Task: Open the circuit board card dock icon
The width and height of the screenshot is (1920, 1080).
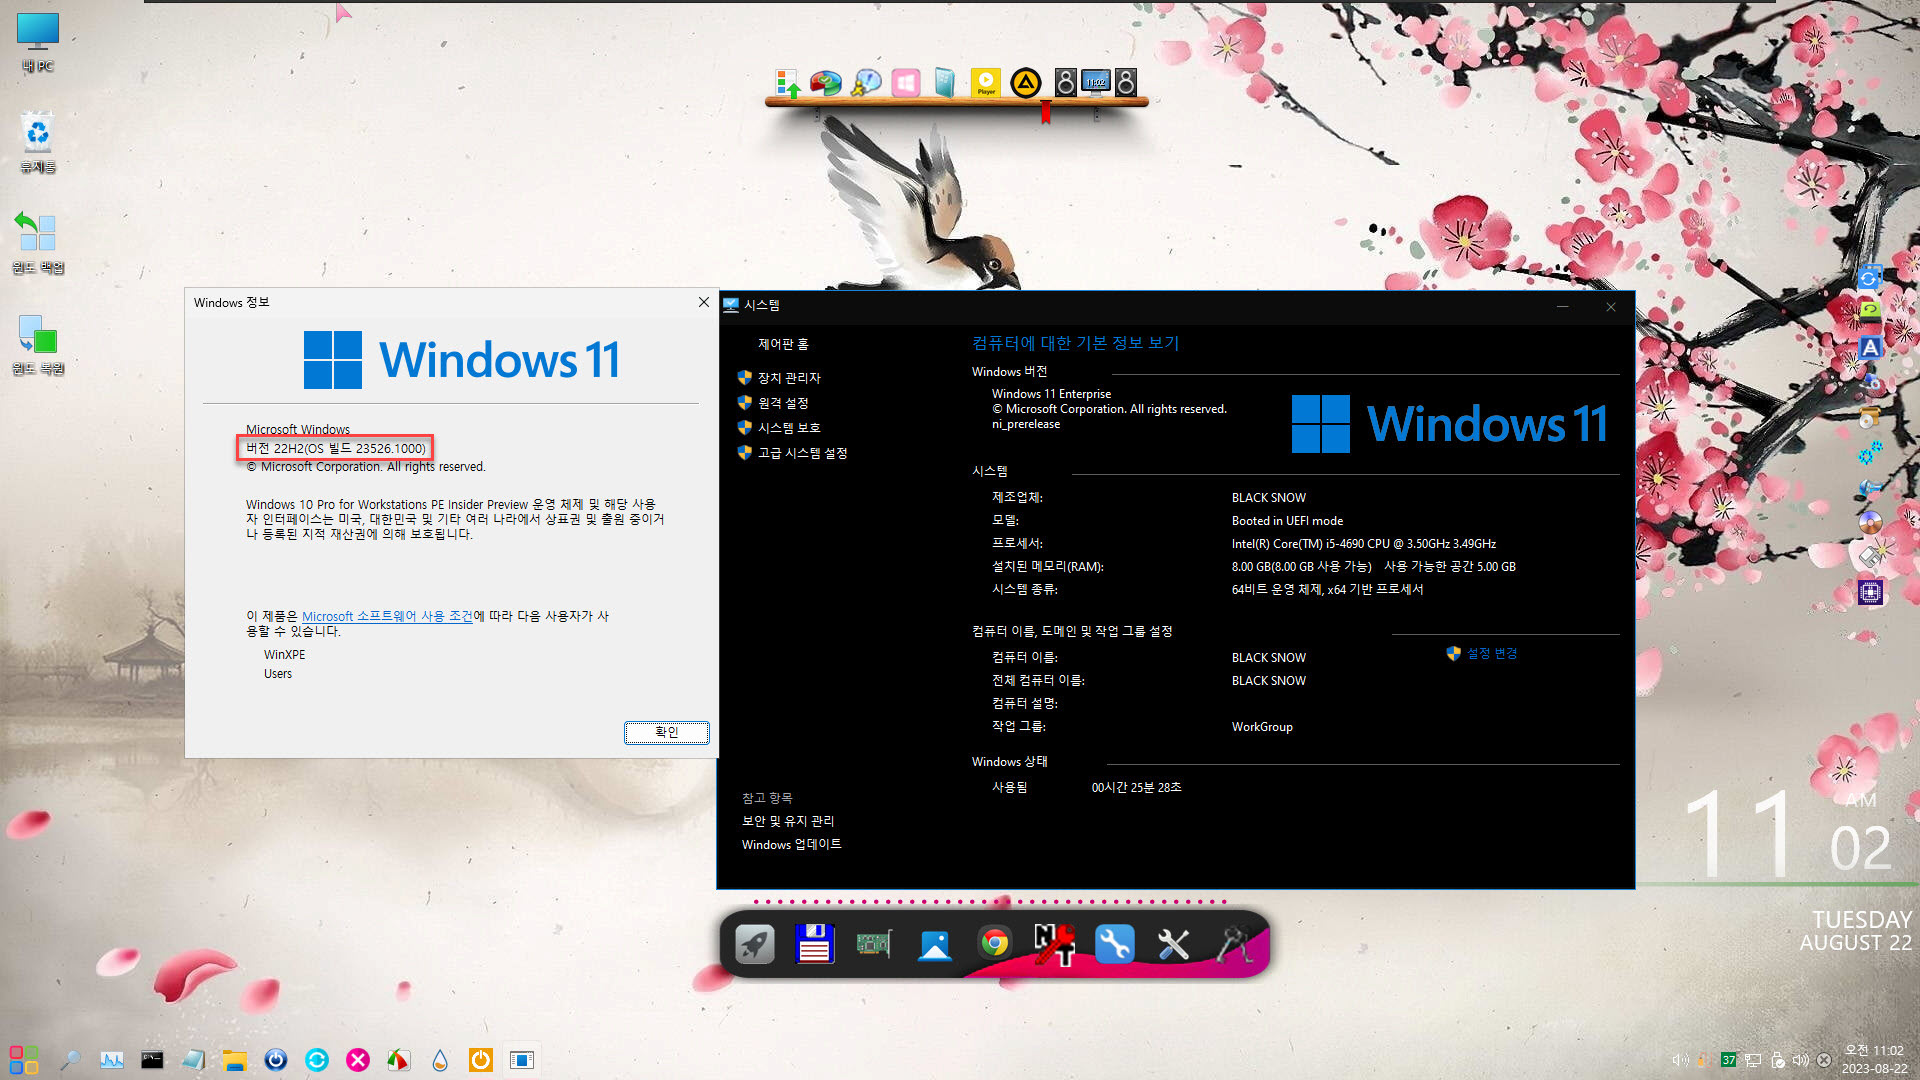Action: tap(874, 944)
